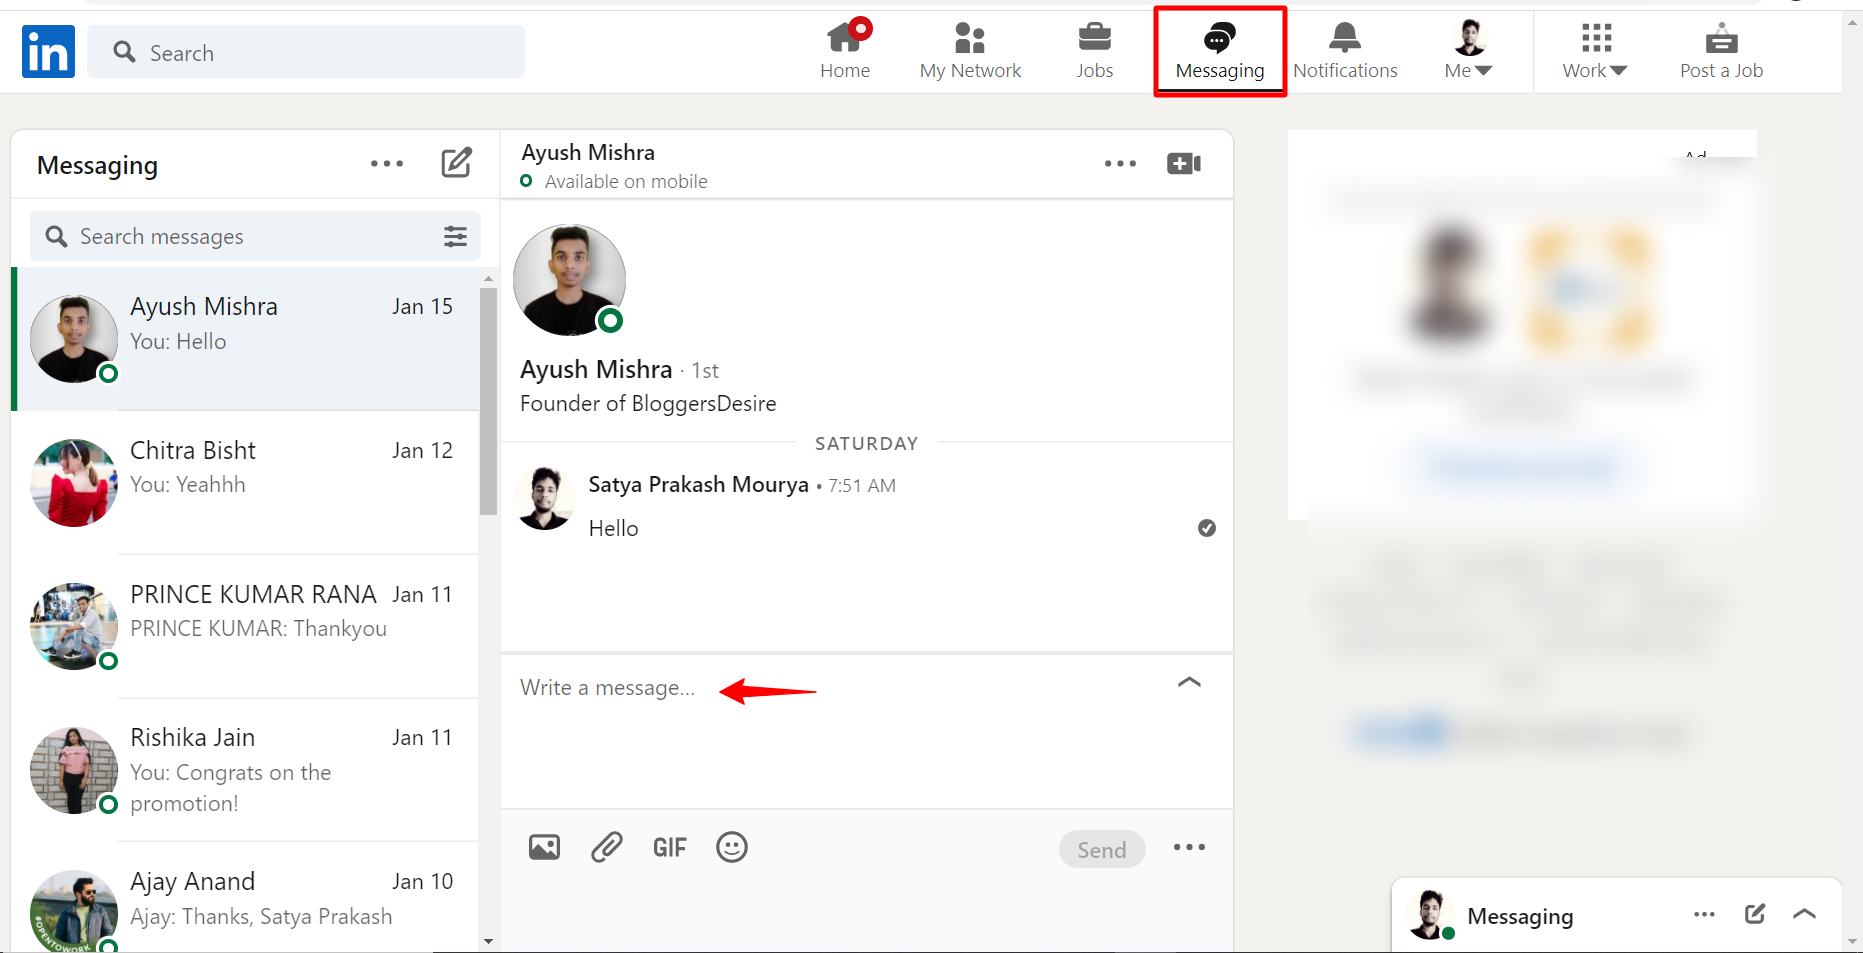Image resolution: width=1863 pixels, height=953 pixels.
Task: Open the Notifications tab
Action: (1345, 51)
